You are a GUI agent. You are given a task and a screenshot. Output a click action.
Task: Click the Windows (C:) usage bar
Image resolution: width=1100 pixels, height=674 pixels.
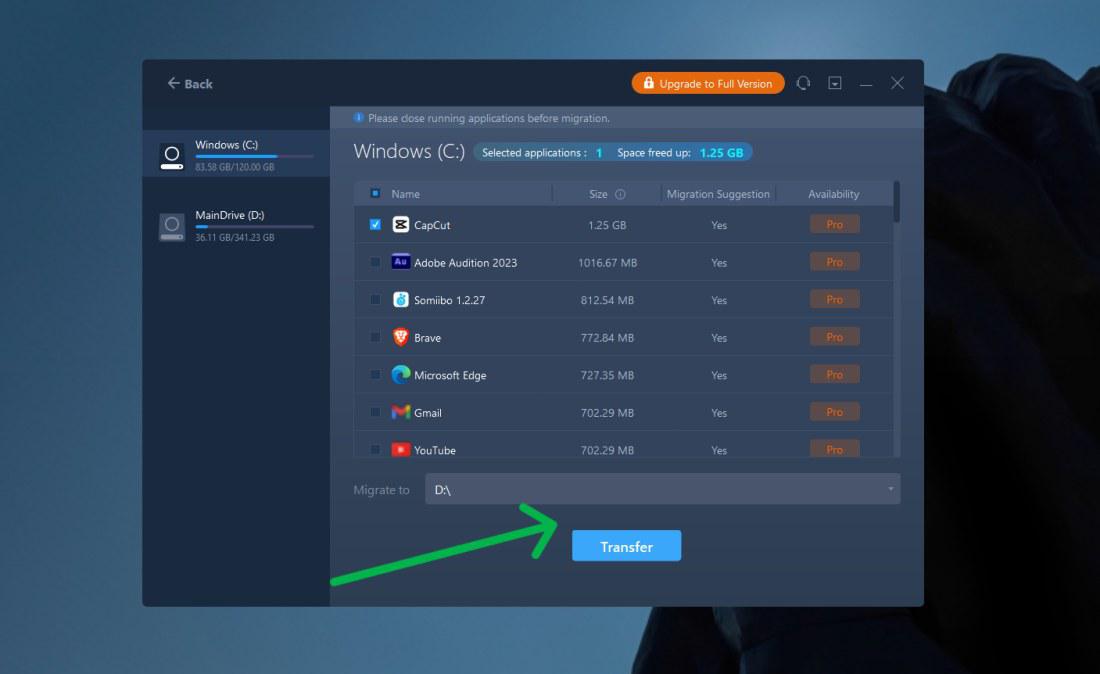pos(254,156)
